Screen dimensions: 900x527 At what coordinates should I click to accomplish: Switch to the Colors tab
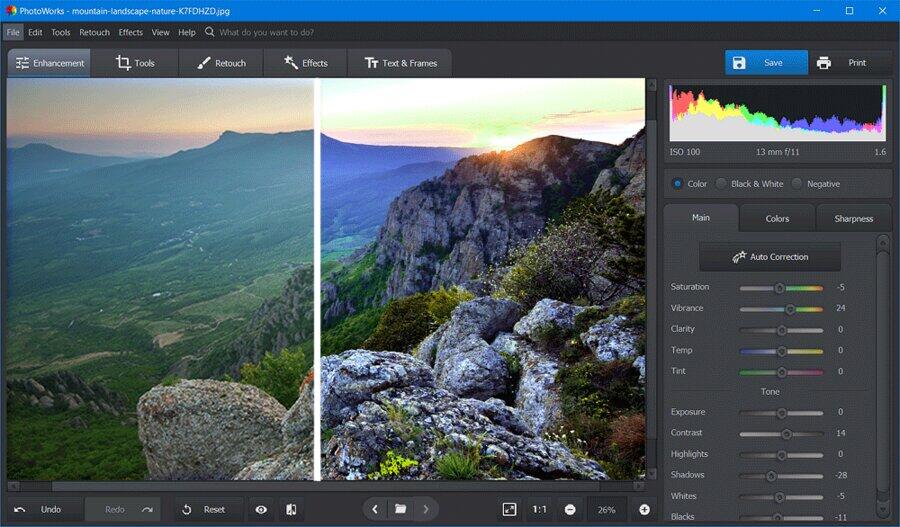tap(777, 218)
